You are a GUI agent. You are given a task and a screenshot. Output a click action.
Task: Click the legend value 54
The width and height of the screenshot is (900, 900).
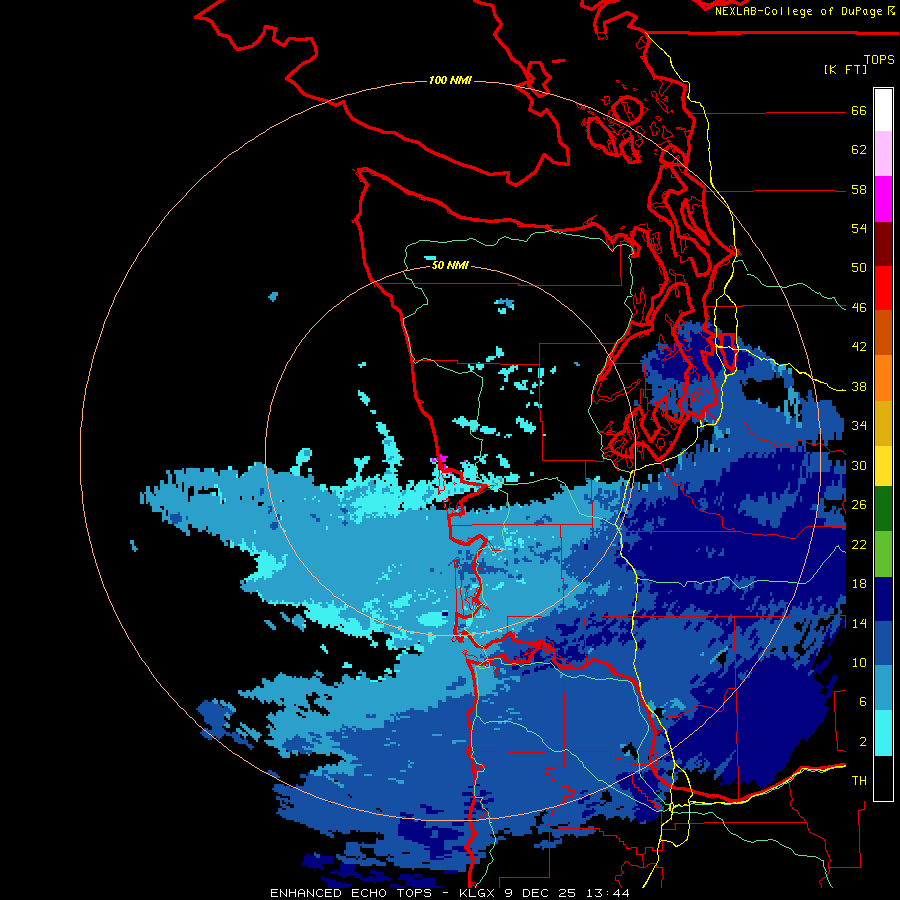tap(859, 228)
